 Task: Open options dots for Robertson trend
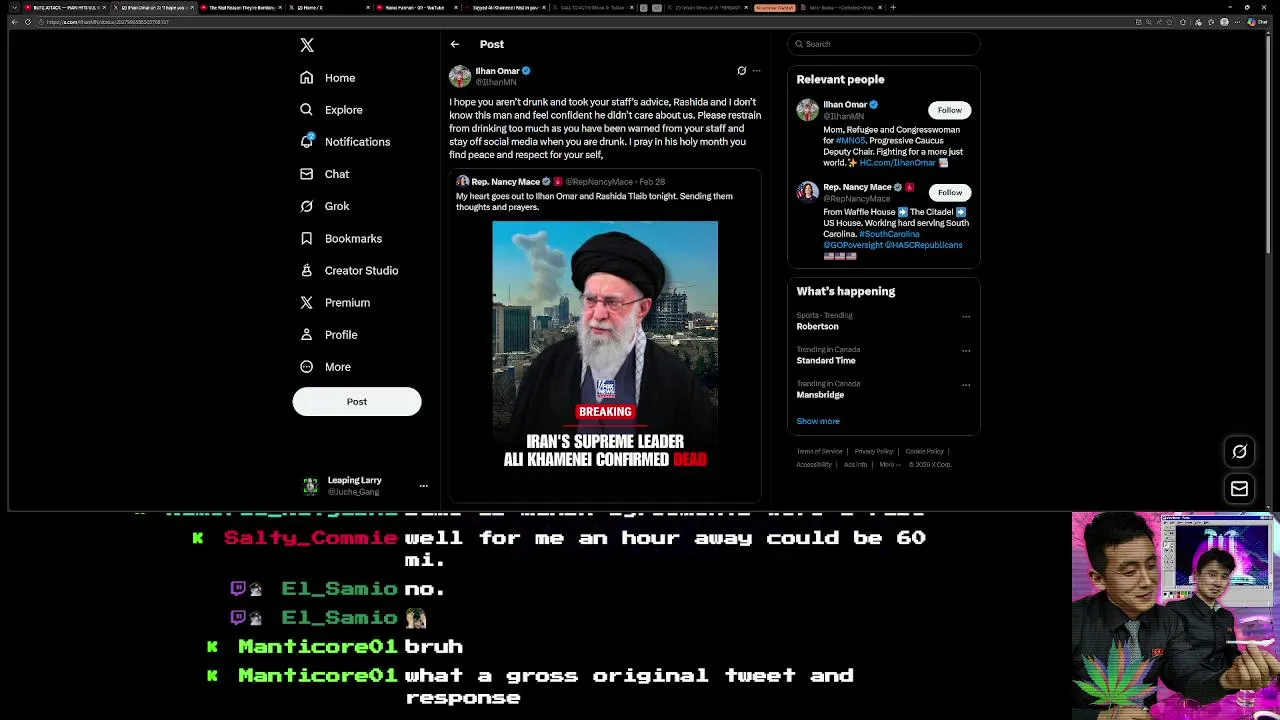coord(966,317)
